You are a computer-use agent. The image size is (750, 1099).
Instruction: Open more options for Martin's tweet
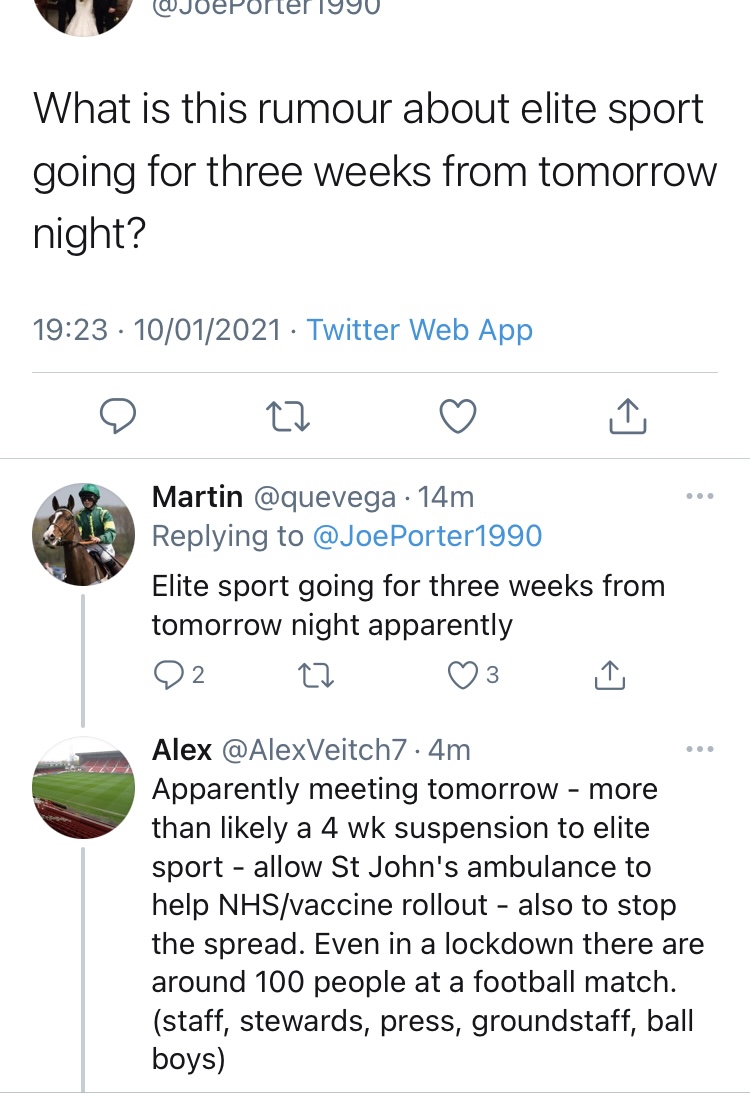point(700,496)
